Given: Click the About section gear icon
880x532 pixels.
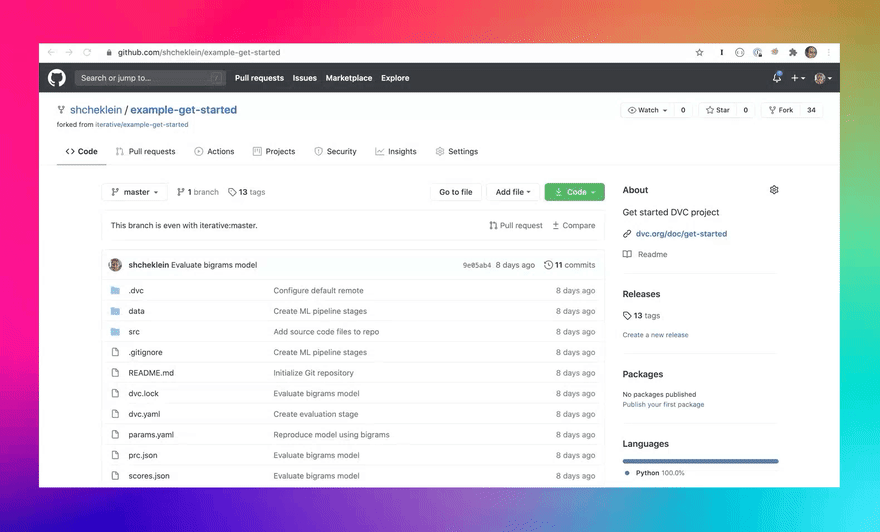Looking at the screenshot, I should tap(774, 190).
